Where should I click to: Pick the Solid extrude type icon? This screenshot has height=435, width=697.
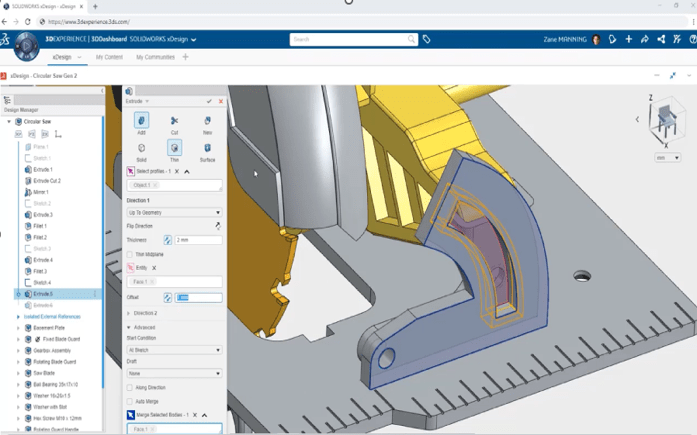(141, 149)
